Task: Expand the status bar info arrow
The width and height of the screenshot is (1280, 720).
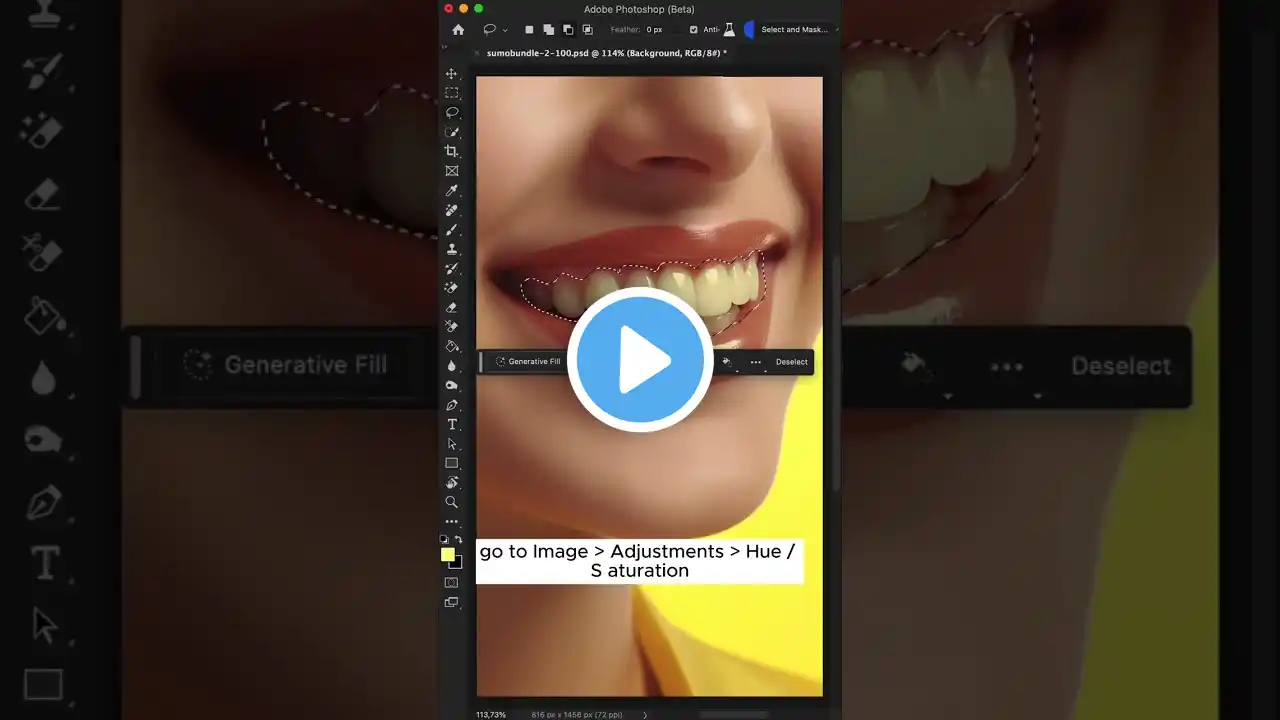Action: pos(645,714)
